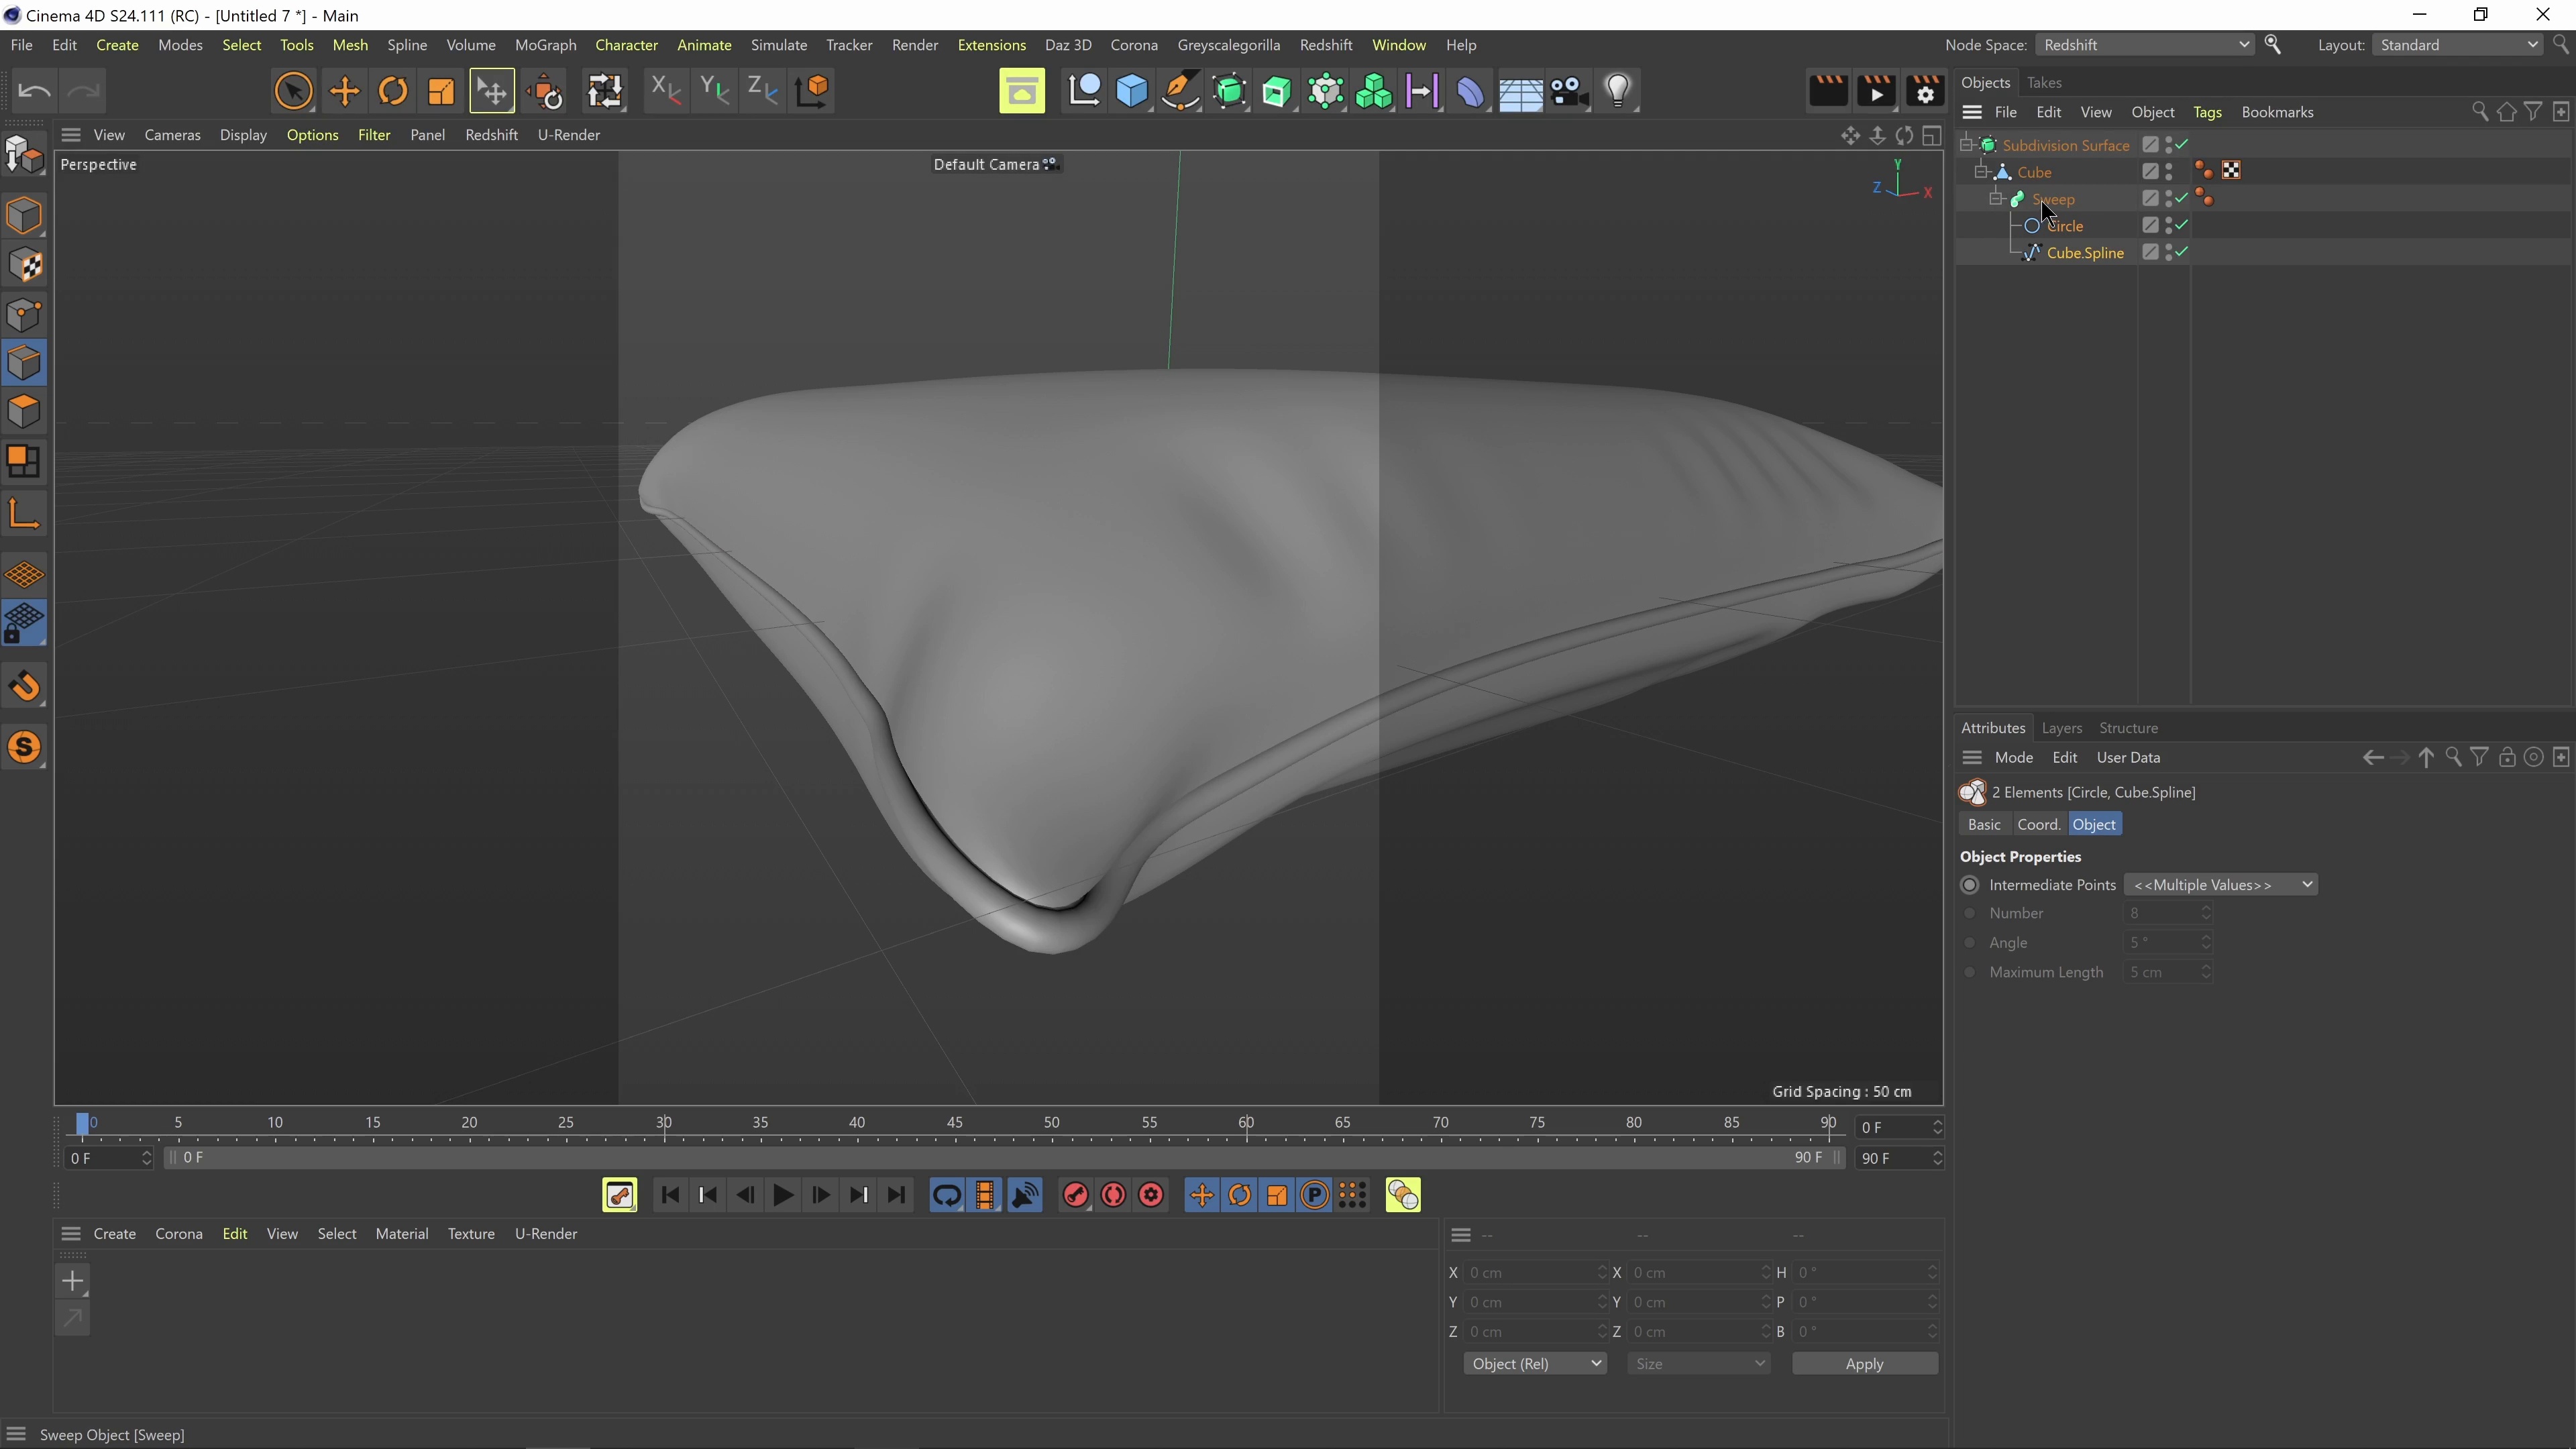Open the Edit Render Settings icon
This screenshot has width=2576, height=1449.
1925,91
